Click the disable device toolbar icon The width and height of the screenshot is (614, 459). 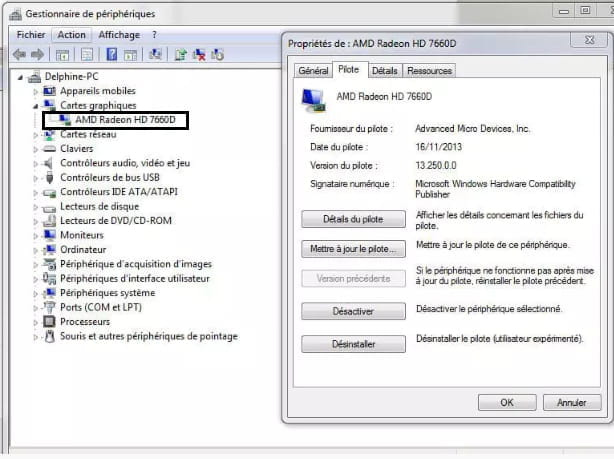click(x=217, y=54)
